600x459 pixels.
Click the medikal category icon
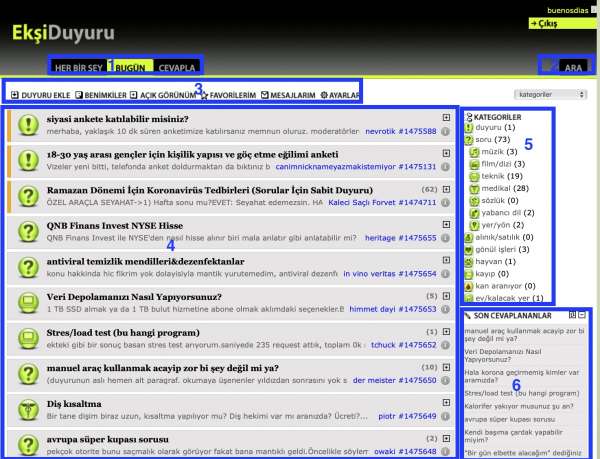pyautogui.click(x=474, y=189)
